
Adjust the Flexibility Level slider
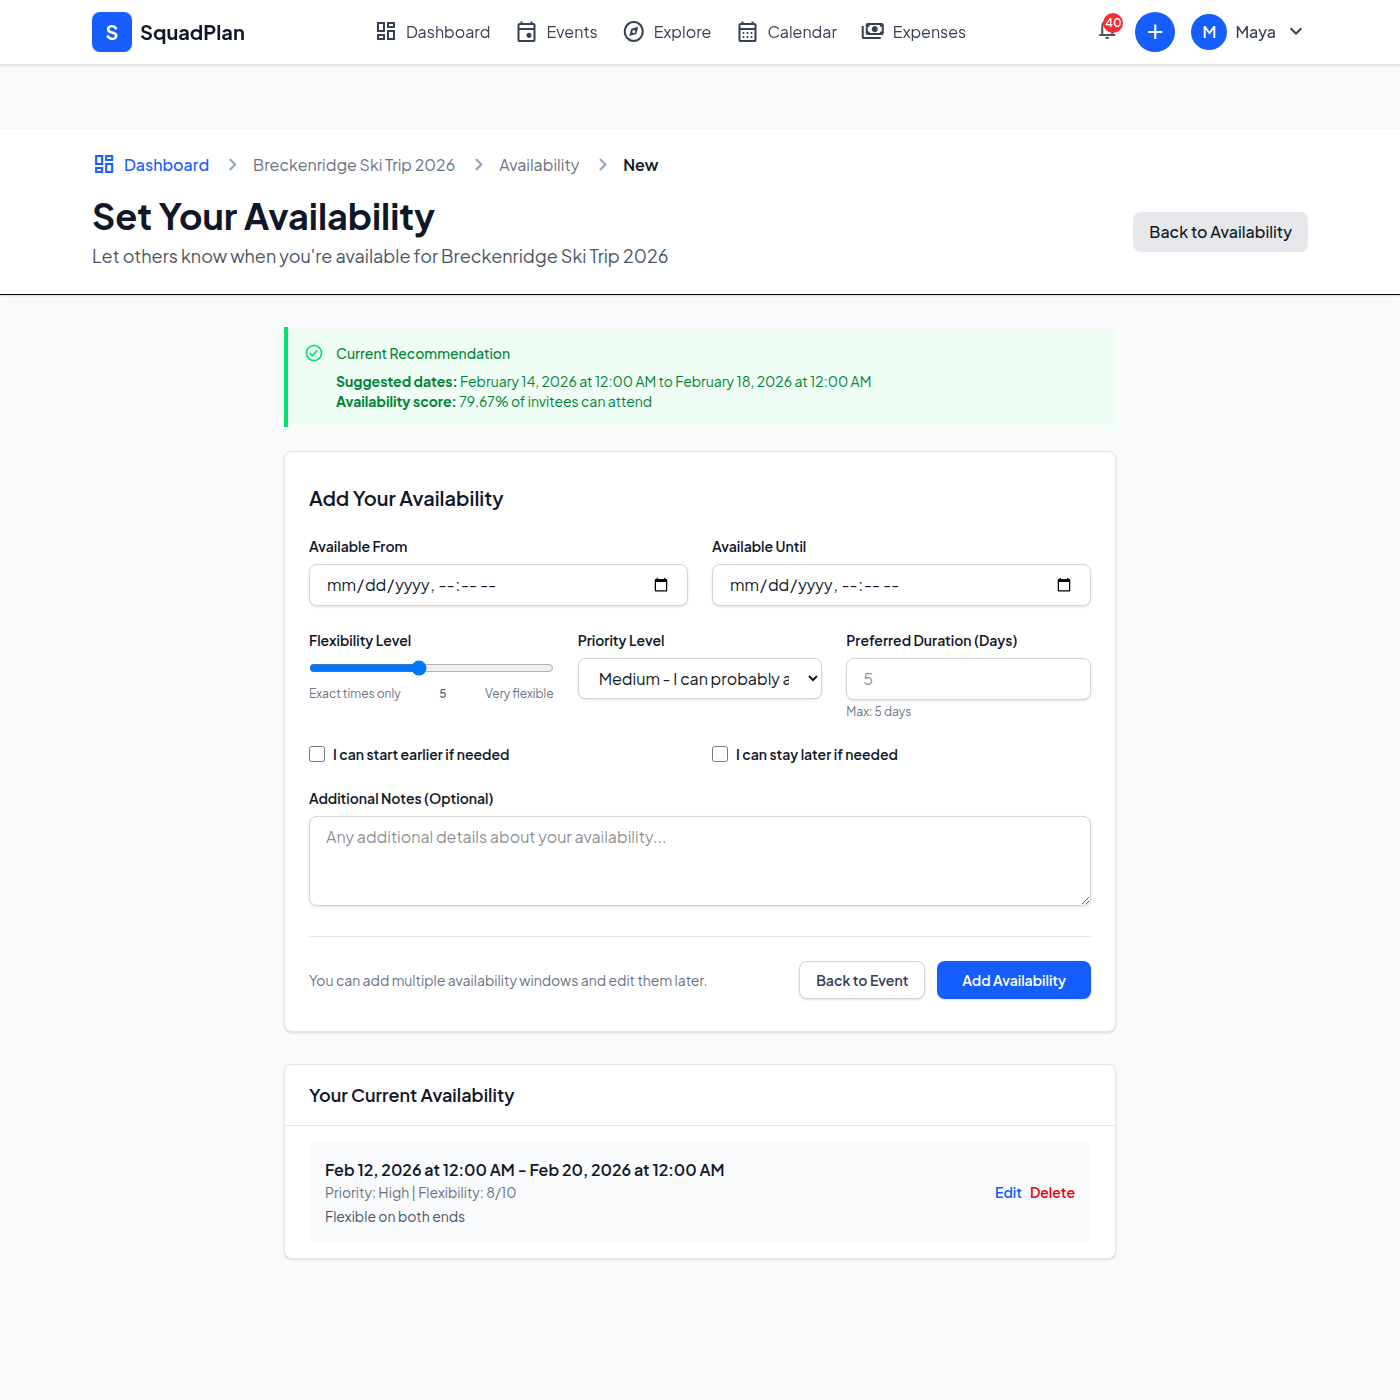[419, 667]
